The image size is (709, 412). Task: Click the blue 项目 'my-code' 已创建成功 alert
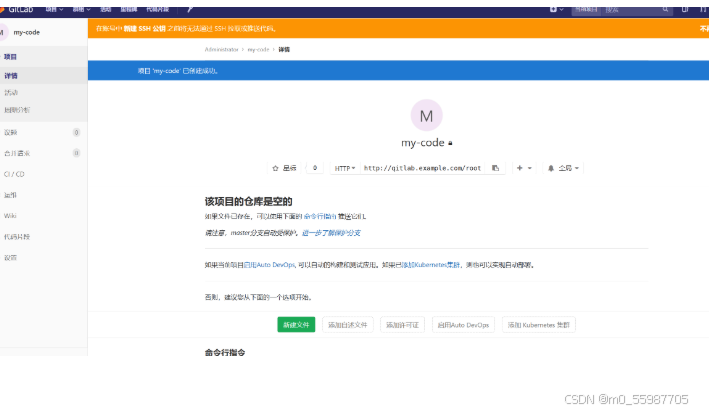(x=398, y=71)
